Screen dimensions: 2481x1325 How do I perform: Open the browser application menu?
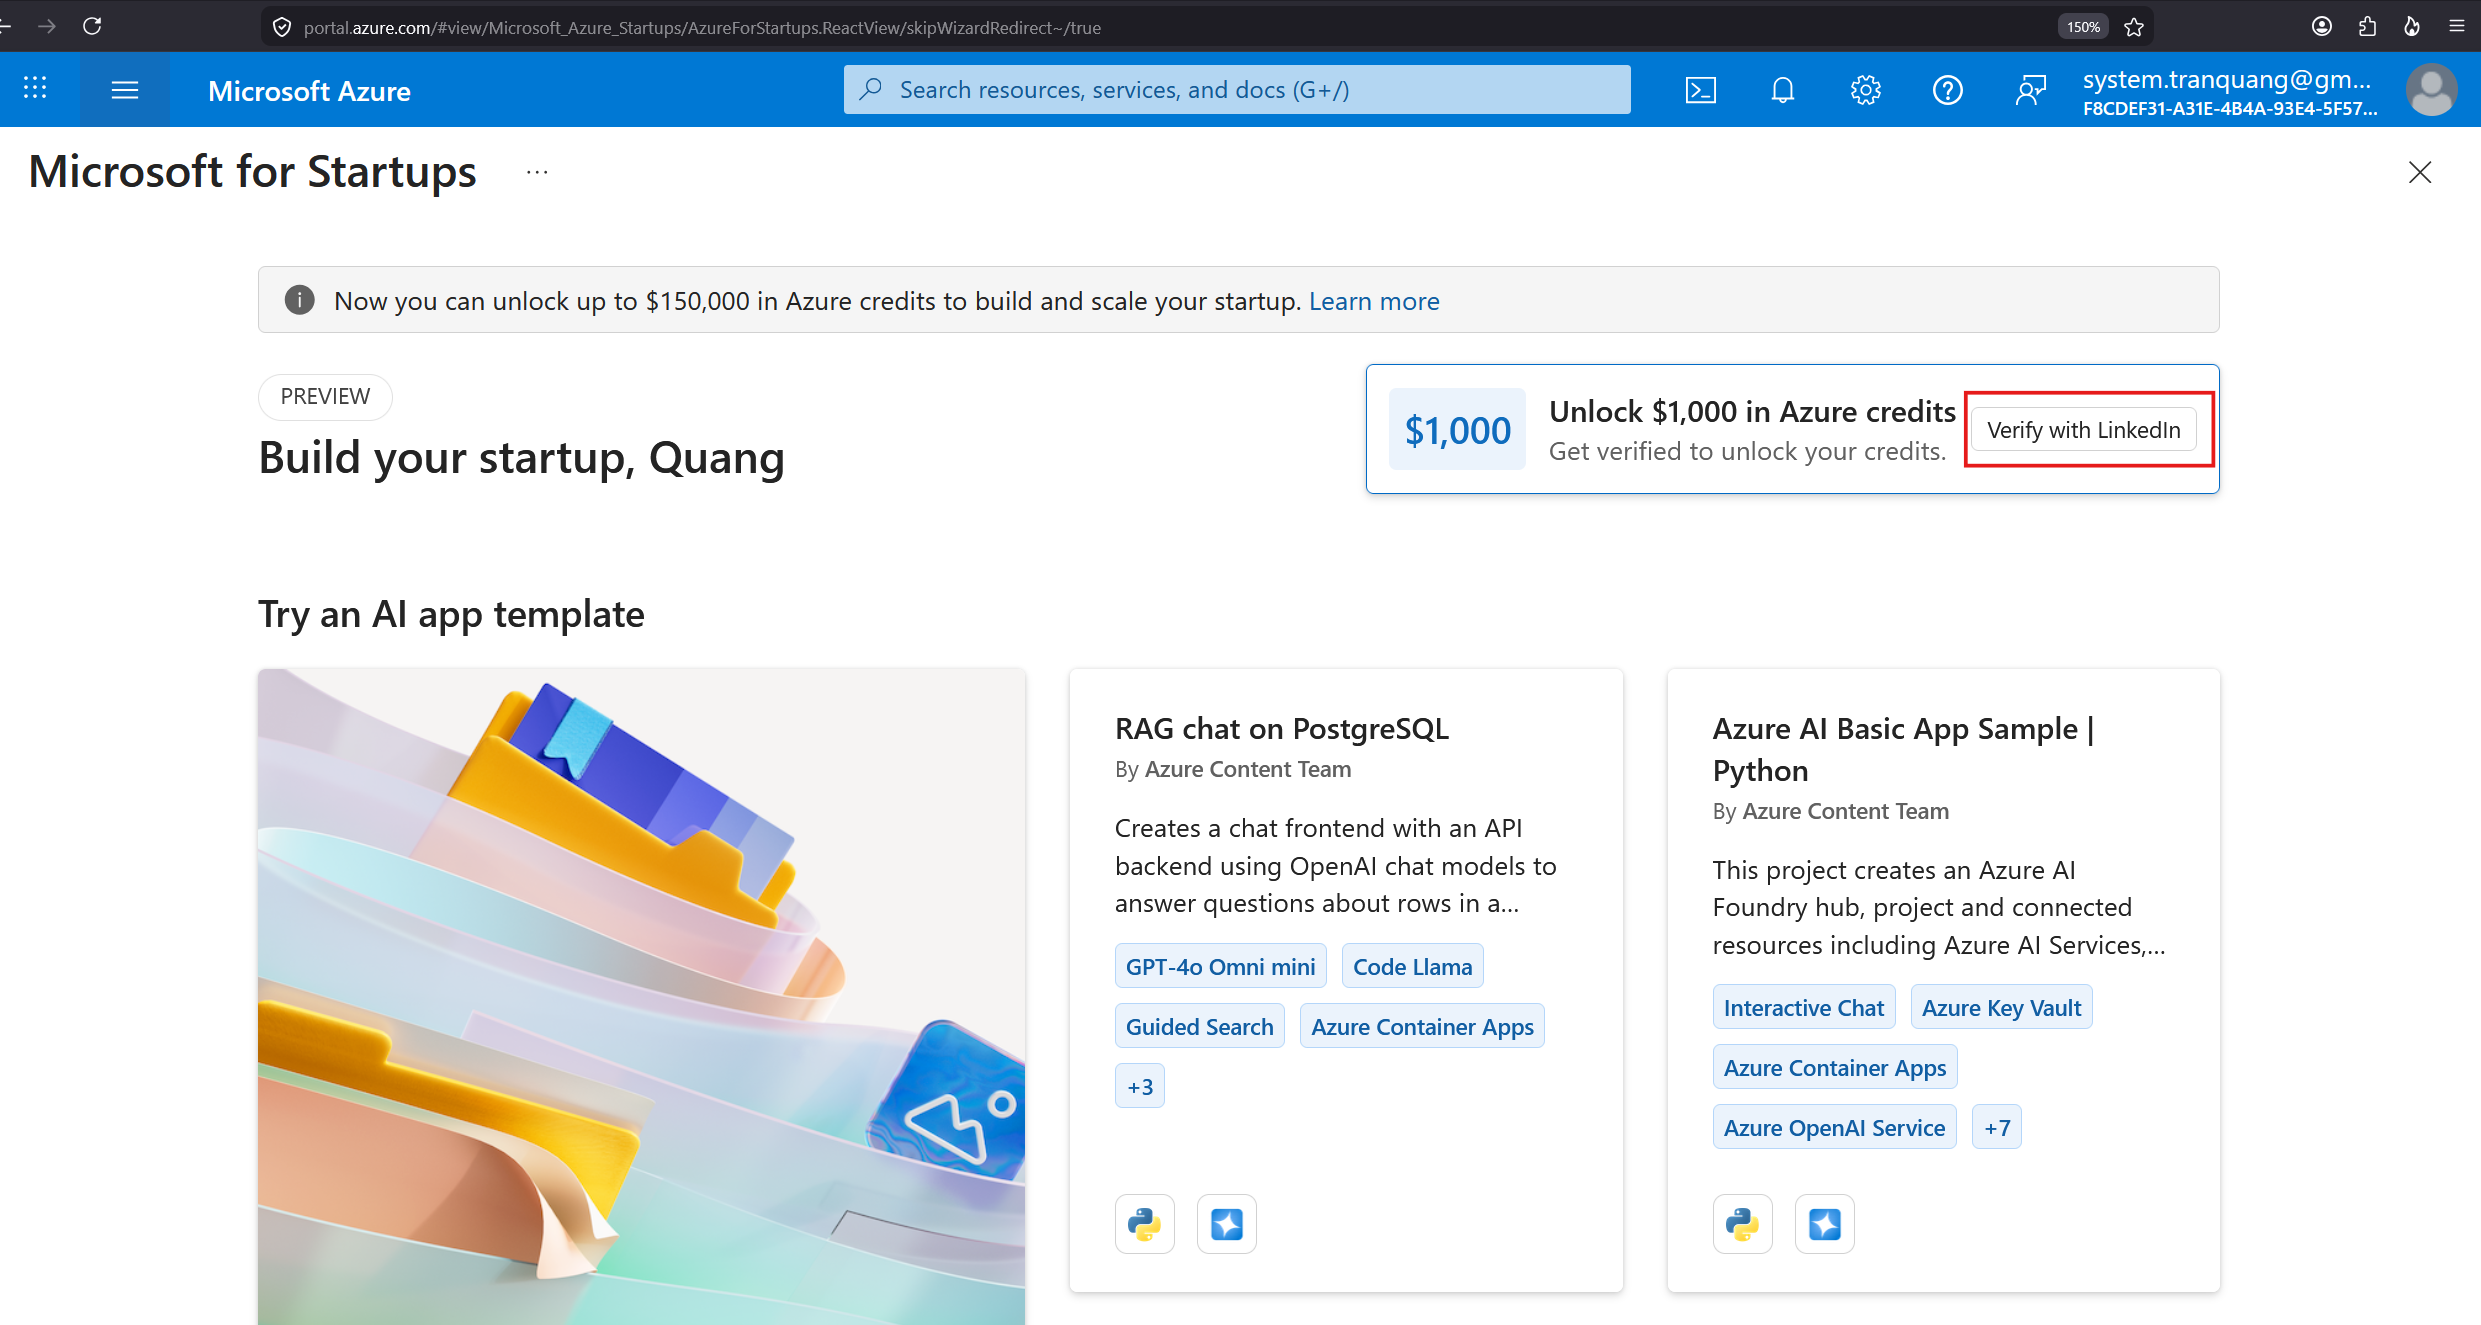tap(2457, 27)
